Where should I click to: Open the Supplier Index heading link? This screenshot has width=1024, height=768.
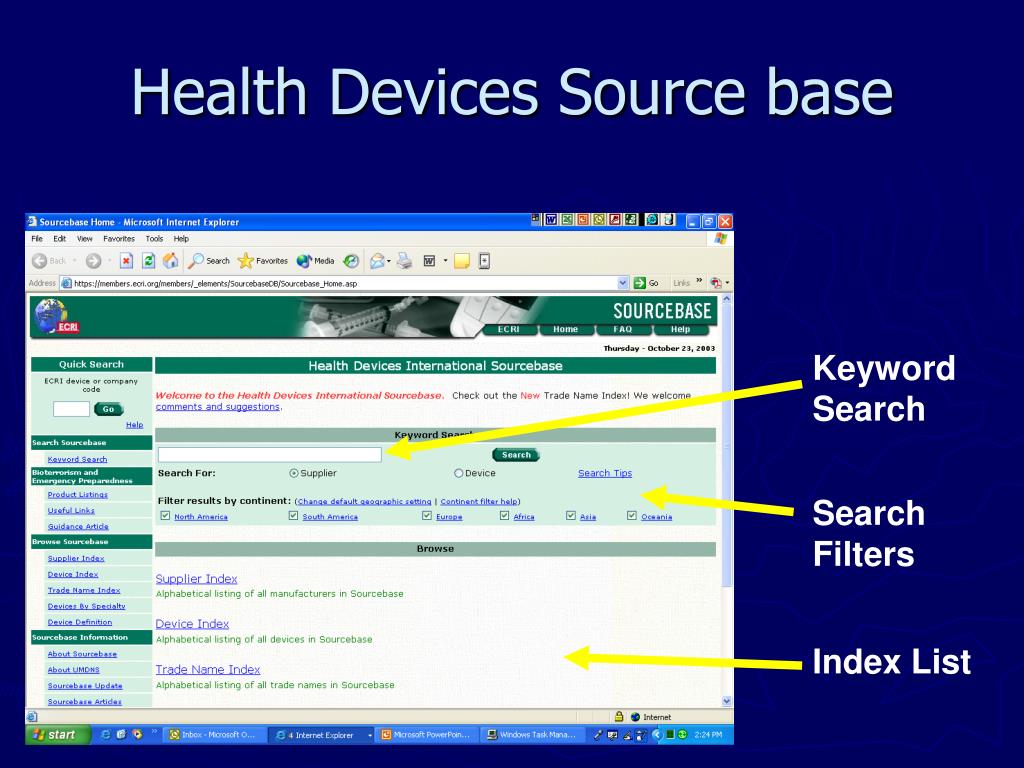197,579
